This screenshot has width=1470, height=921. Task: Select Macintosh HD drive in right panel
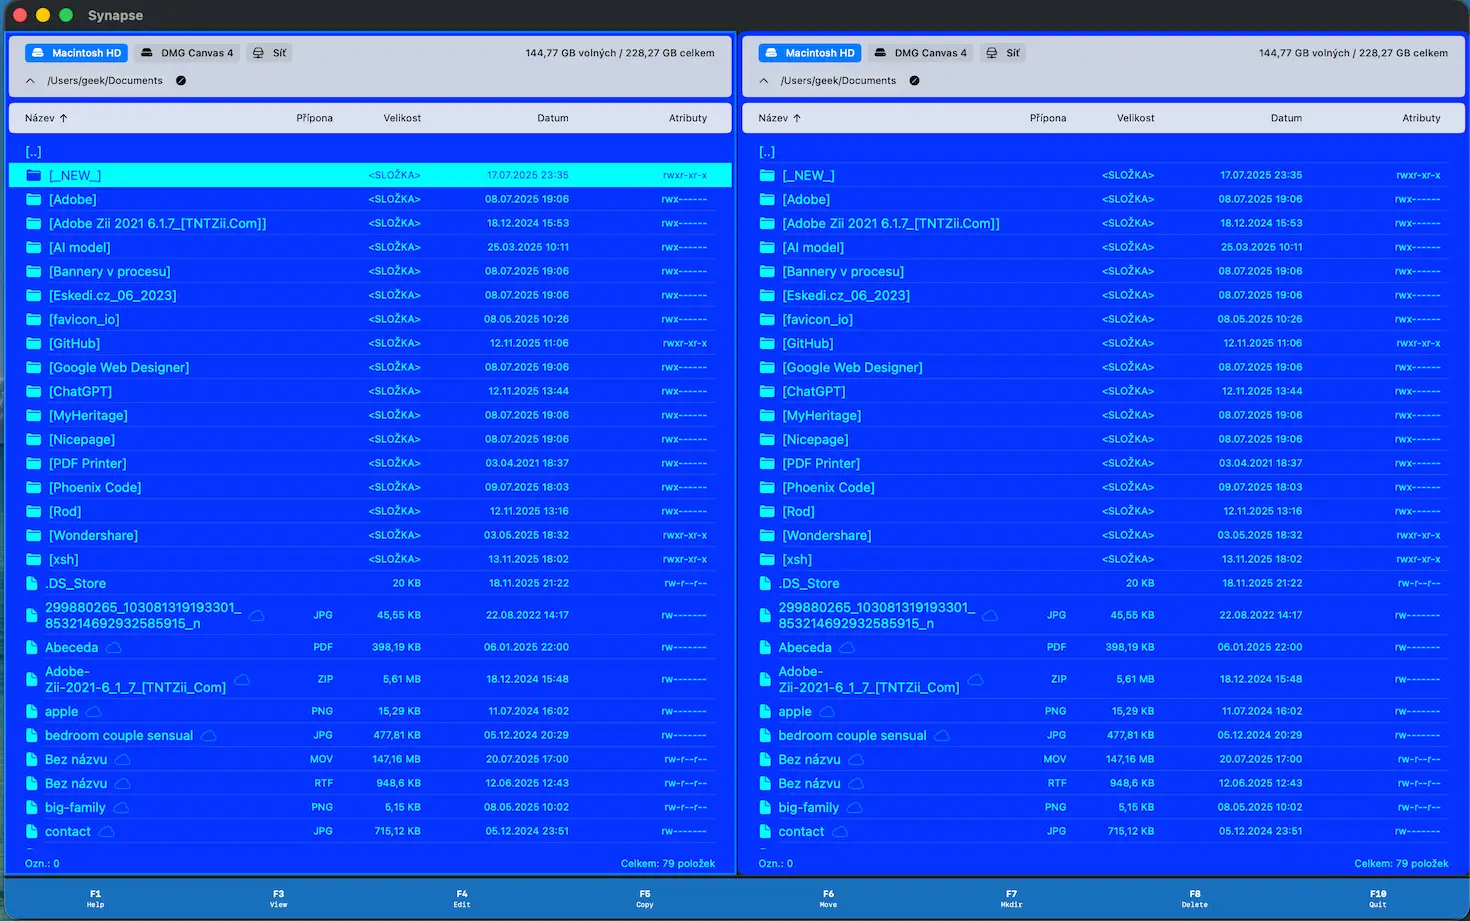(810, 53)
